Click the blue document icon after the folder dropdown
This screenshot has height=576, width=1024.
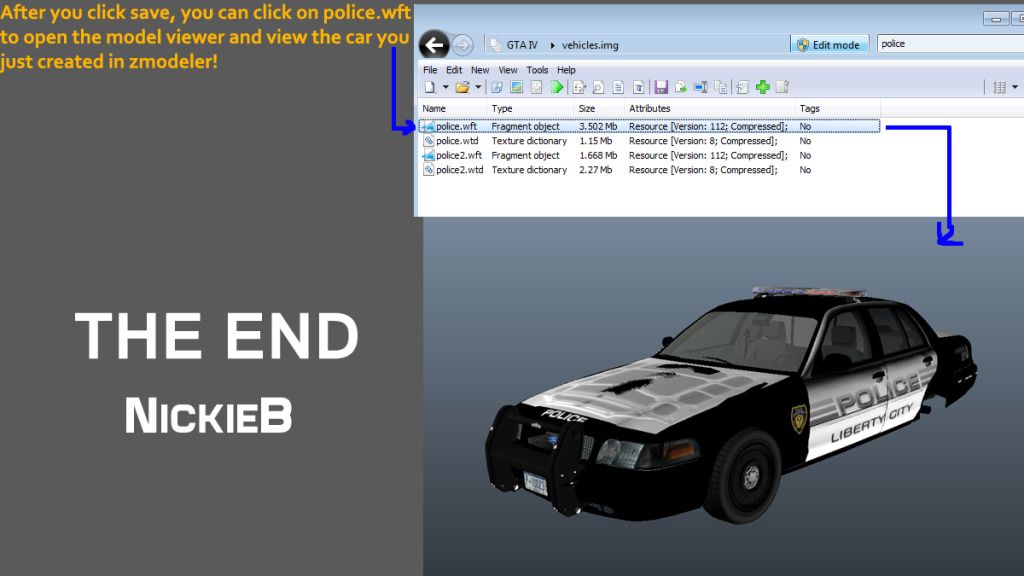(496, 87)
